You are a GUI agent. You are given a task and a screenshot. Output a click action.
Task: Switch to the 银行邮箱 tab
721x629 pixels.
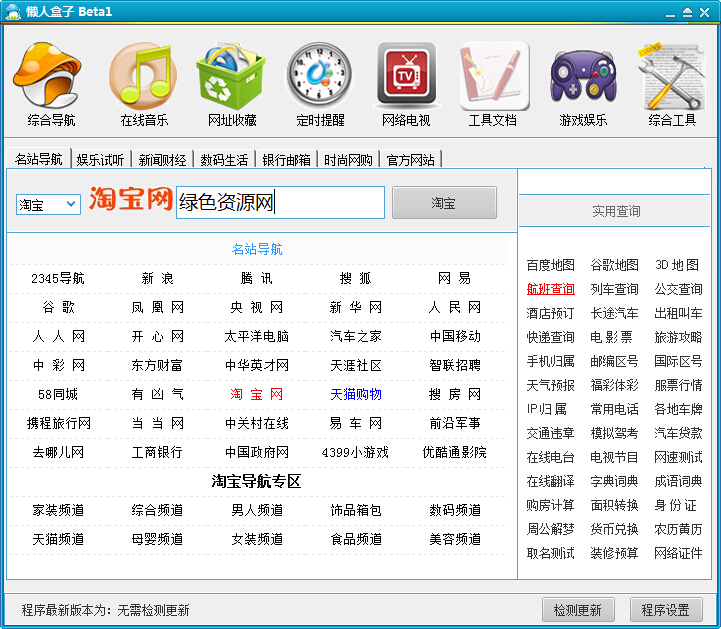(286, 160)
